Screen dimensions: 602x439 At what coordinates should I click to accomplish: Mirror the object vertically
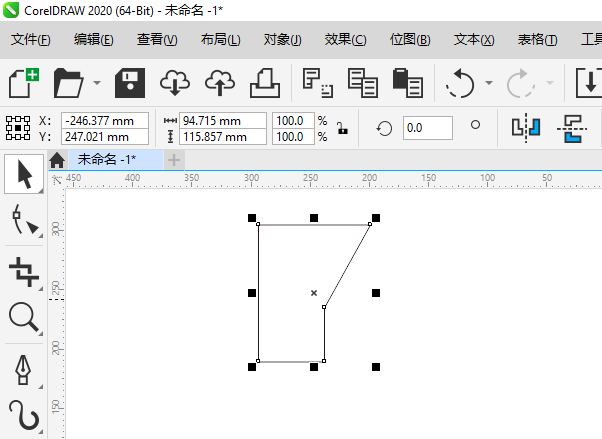tap(572, 128)
